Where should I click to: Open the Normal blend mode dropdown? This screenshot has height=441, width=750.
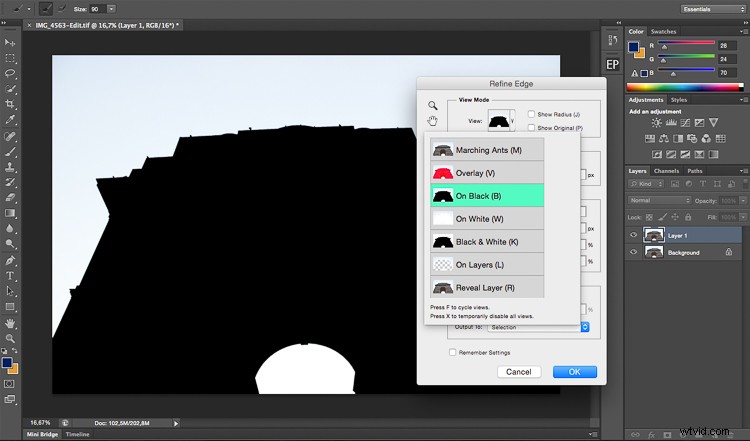(x=659, y=200)
